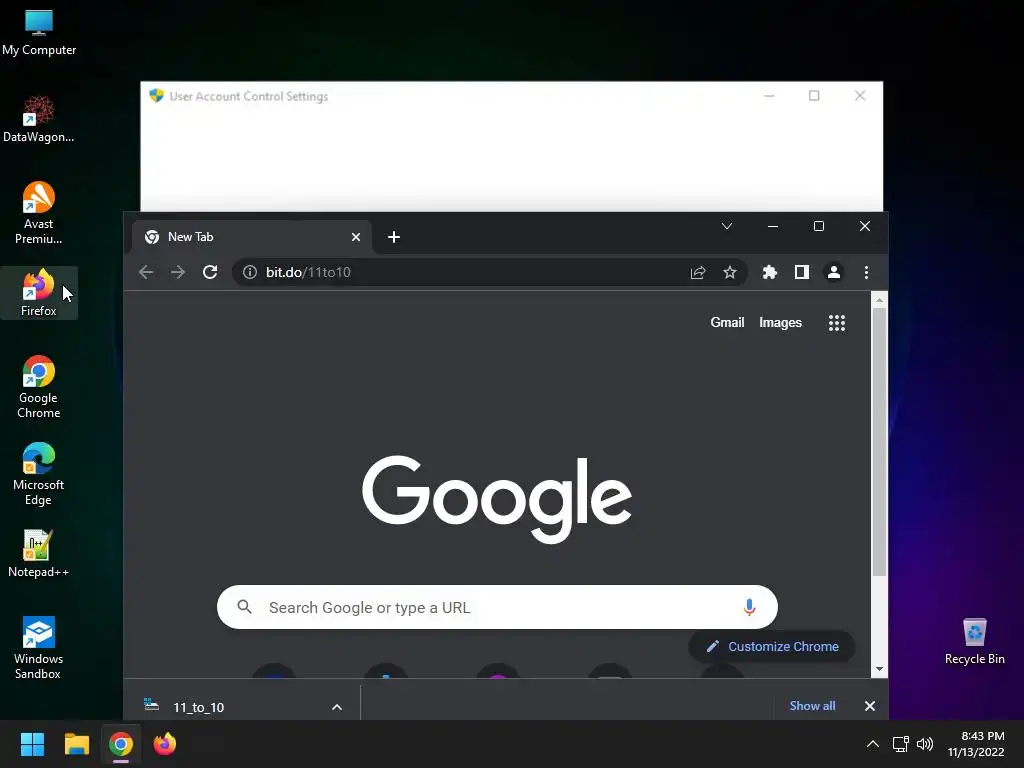1024x768 pixels.
Task: Show hidden system tray icons
Action: pos(872,744)
